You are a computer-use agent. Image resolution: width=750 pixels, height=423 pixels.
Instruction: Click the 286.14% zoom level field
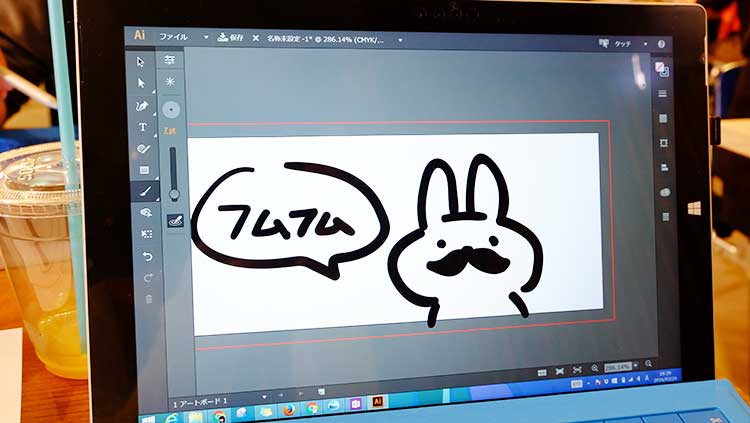tap(618, 367)
